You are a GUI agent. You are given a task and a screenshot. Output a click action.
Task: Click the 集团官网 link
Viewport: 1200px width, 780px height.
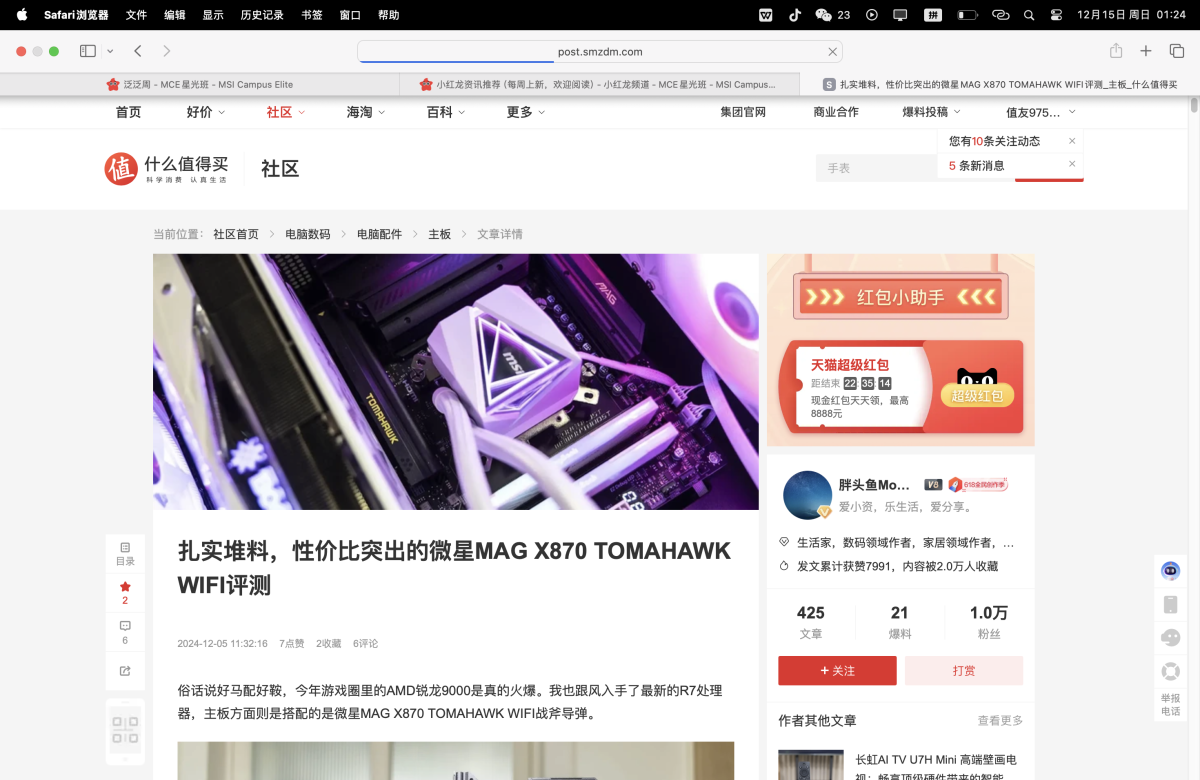coord(743,112)
